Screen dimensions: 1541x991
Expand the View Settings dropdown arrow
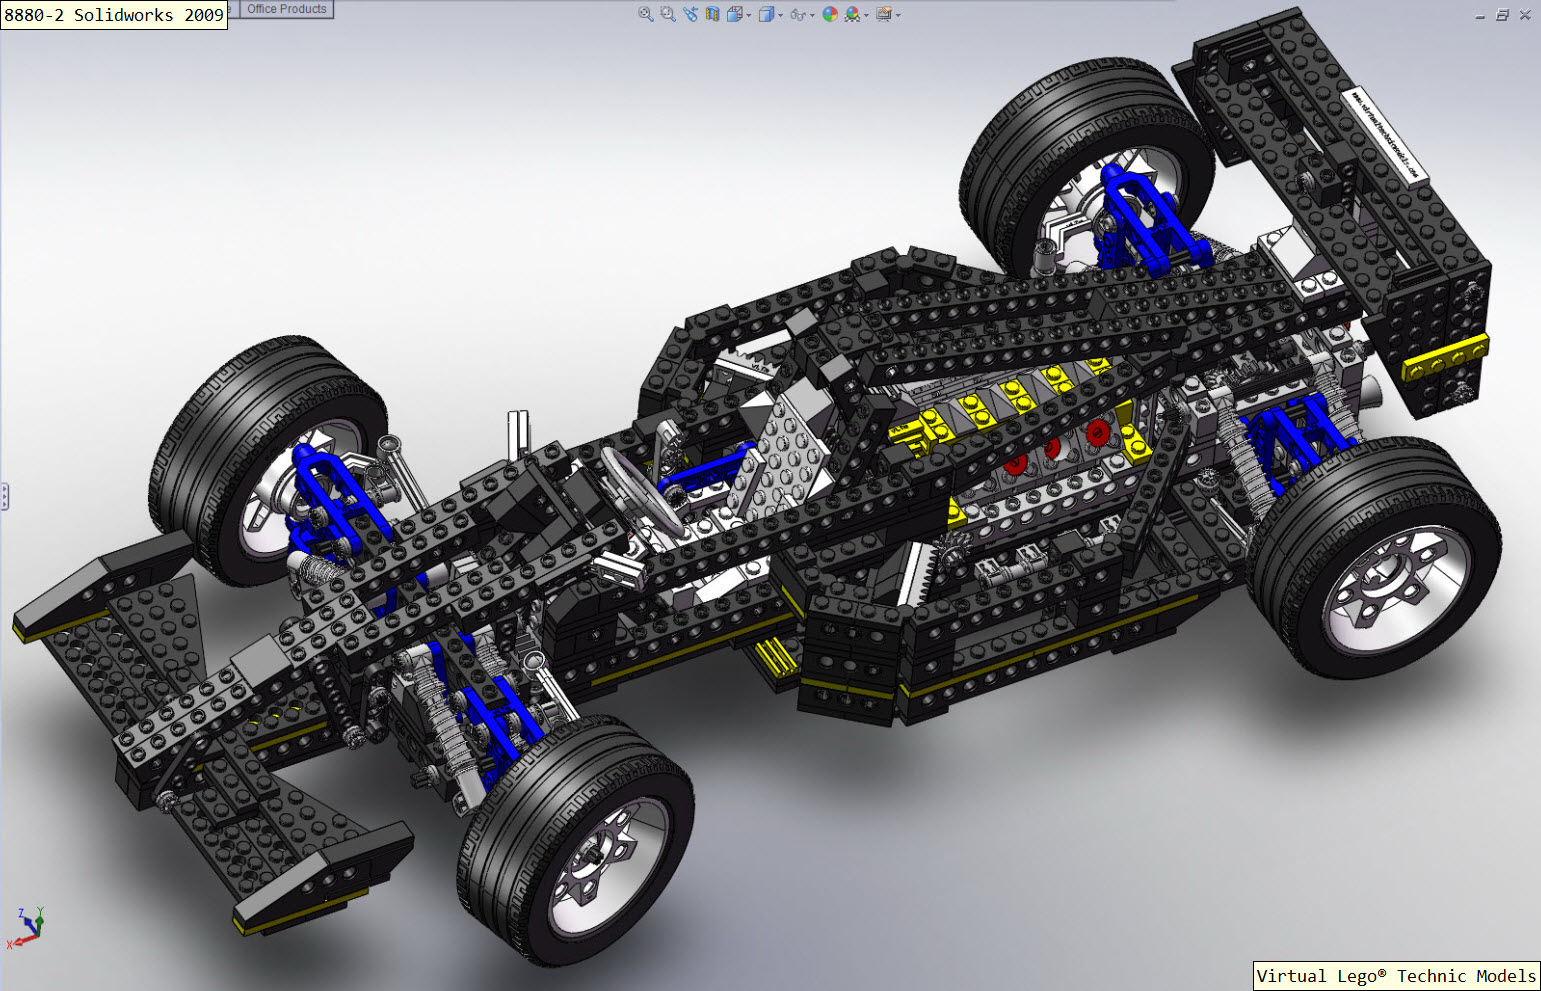[898, 15]
